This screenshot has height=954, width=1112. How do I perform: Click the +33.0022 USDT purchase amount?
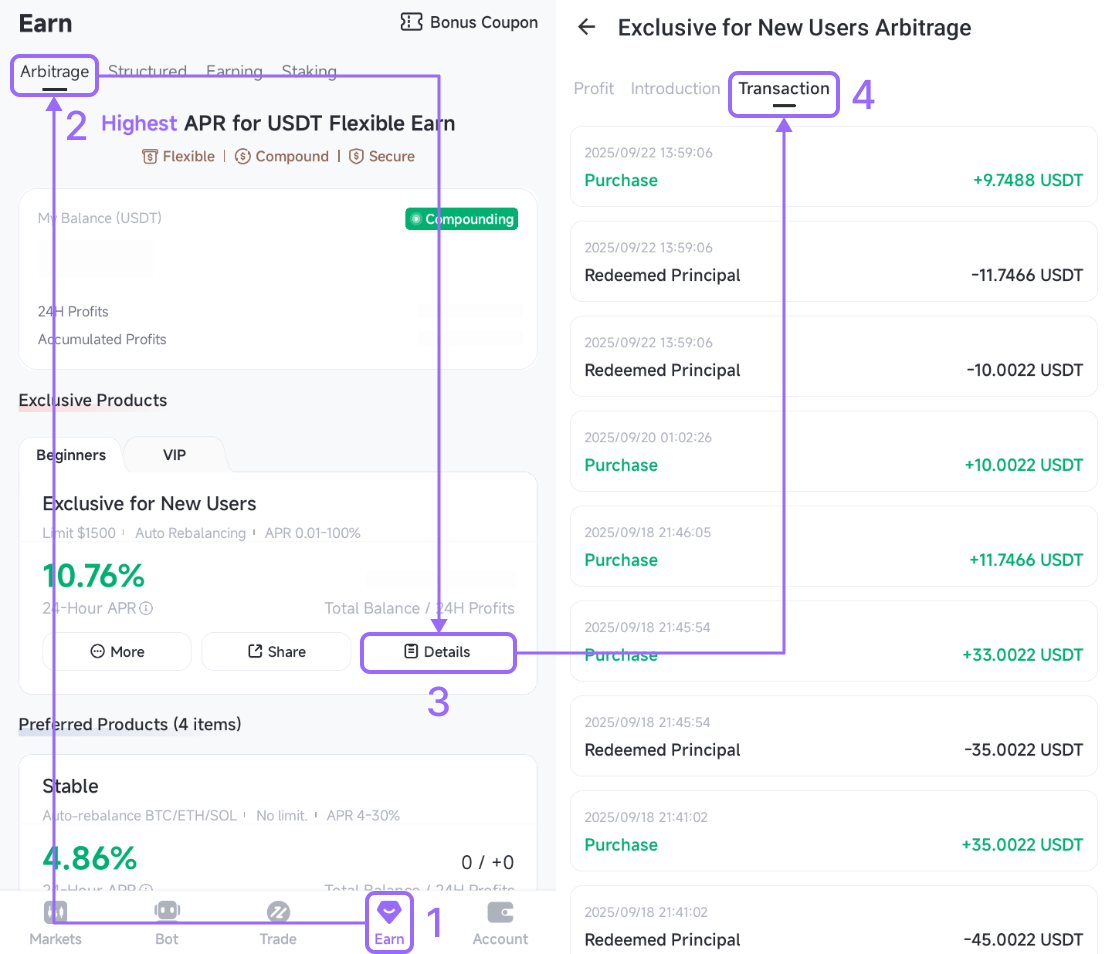click(x=1023, y=655)
